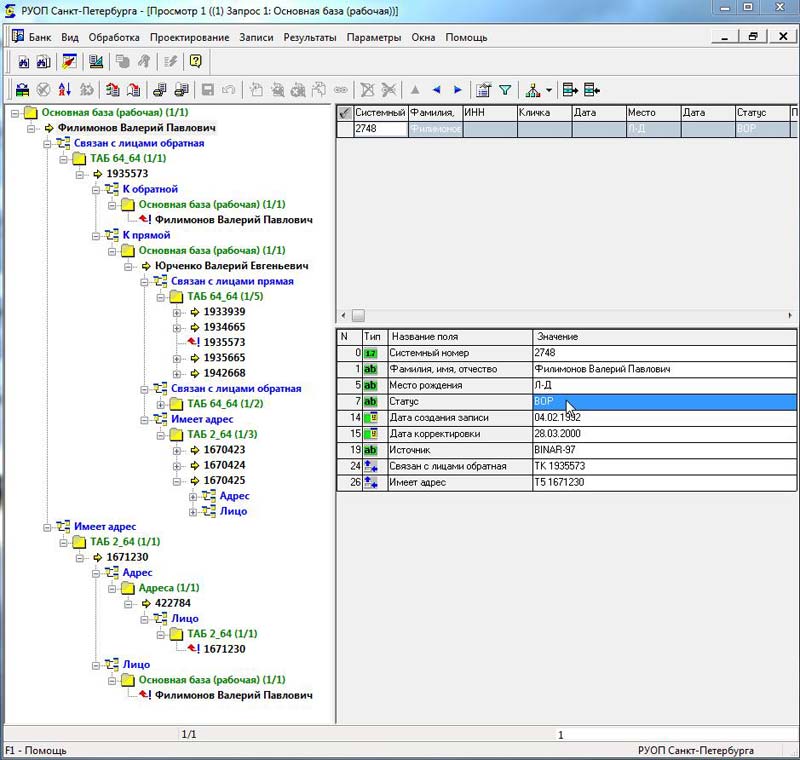Click the Фамилия column header in grid
The width and height of the screenshot is (800, 760).
click(x=435, y=113)
